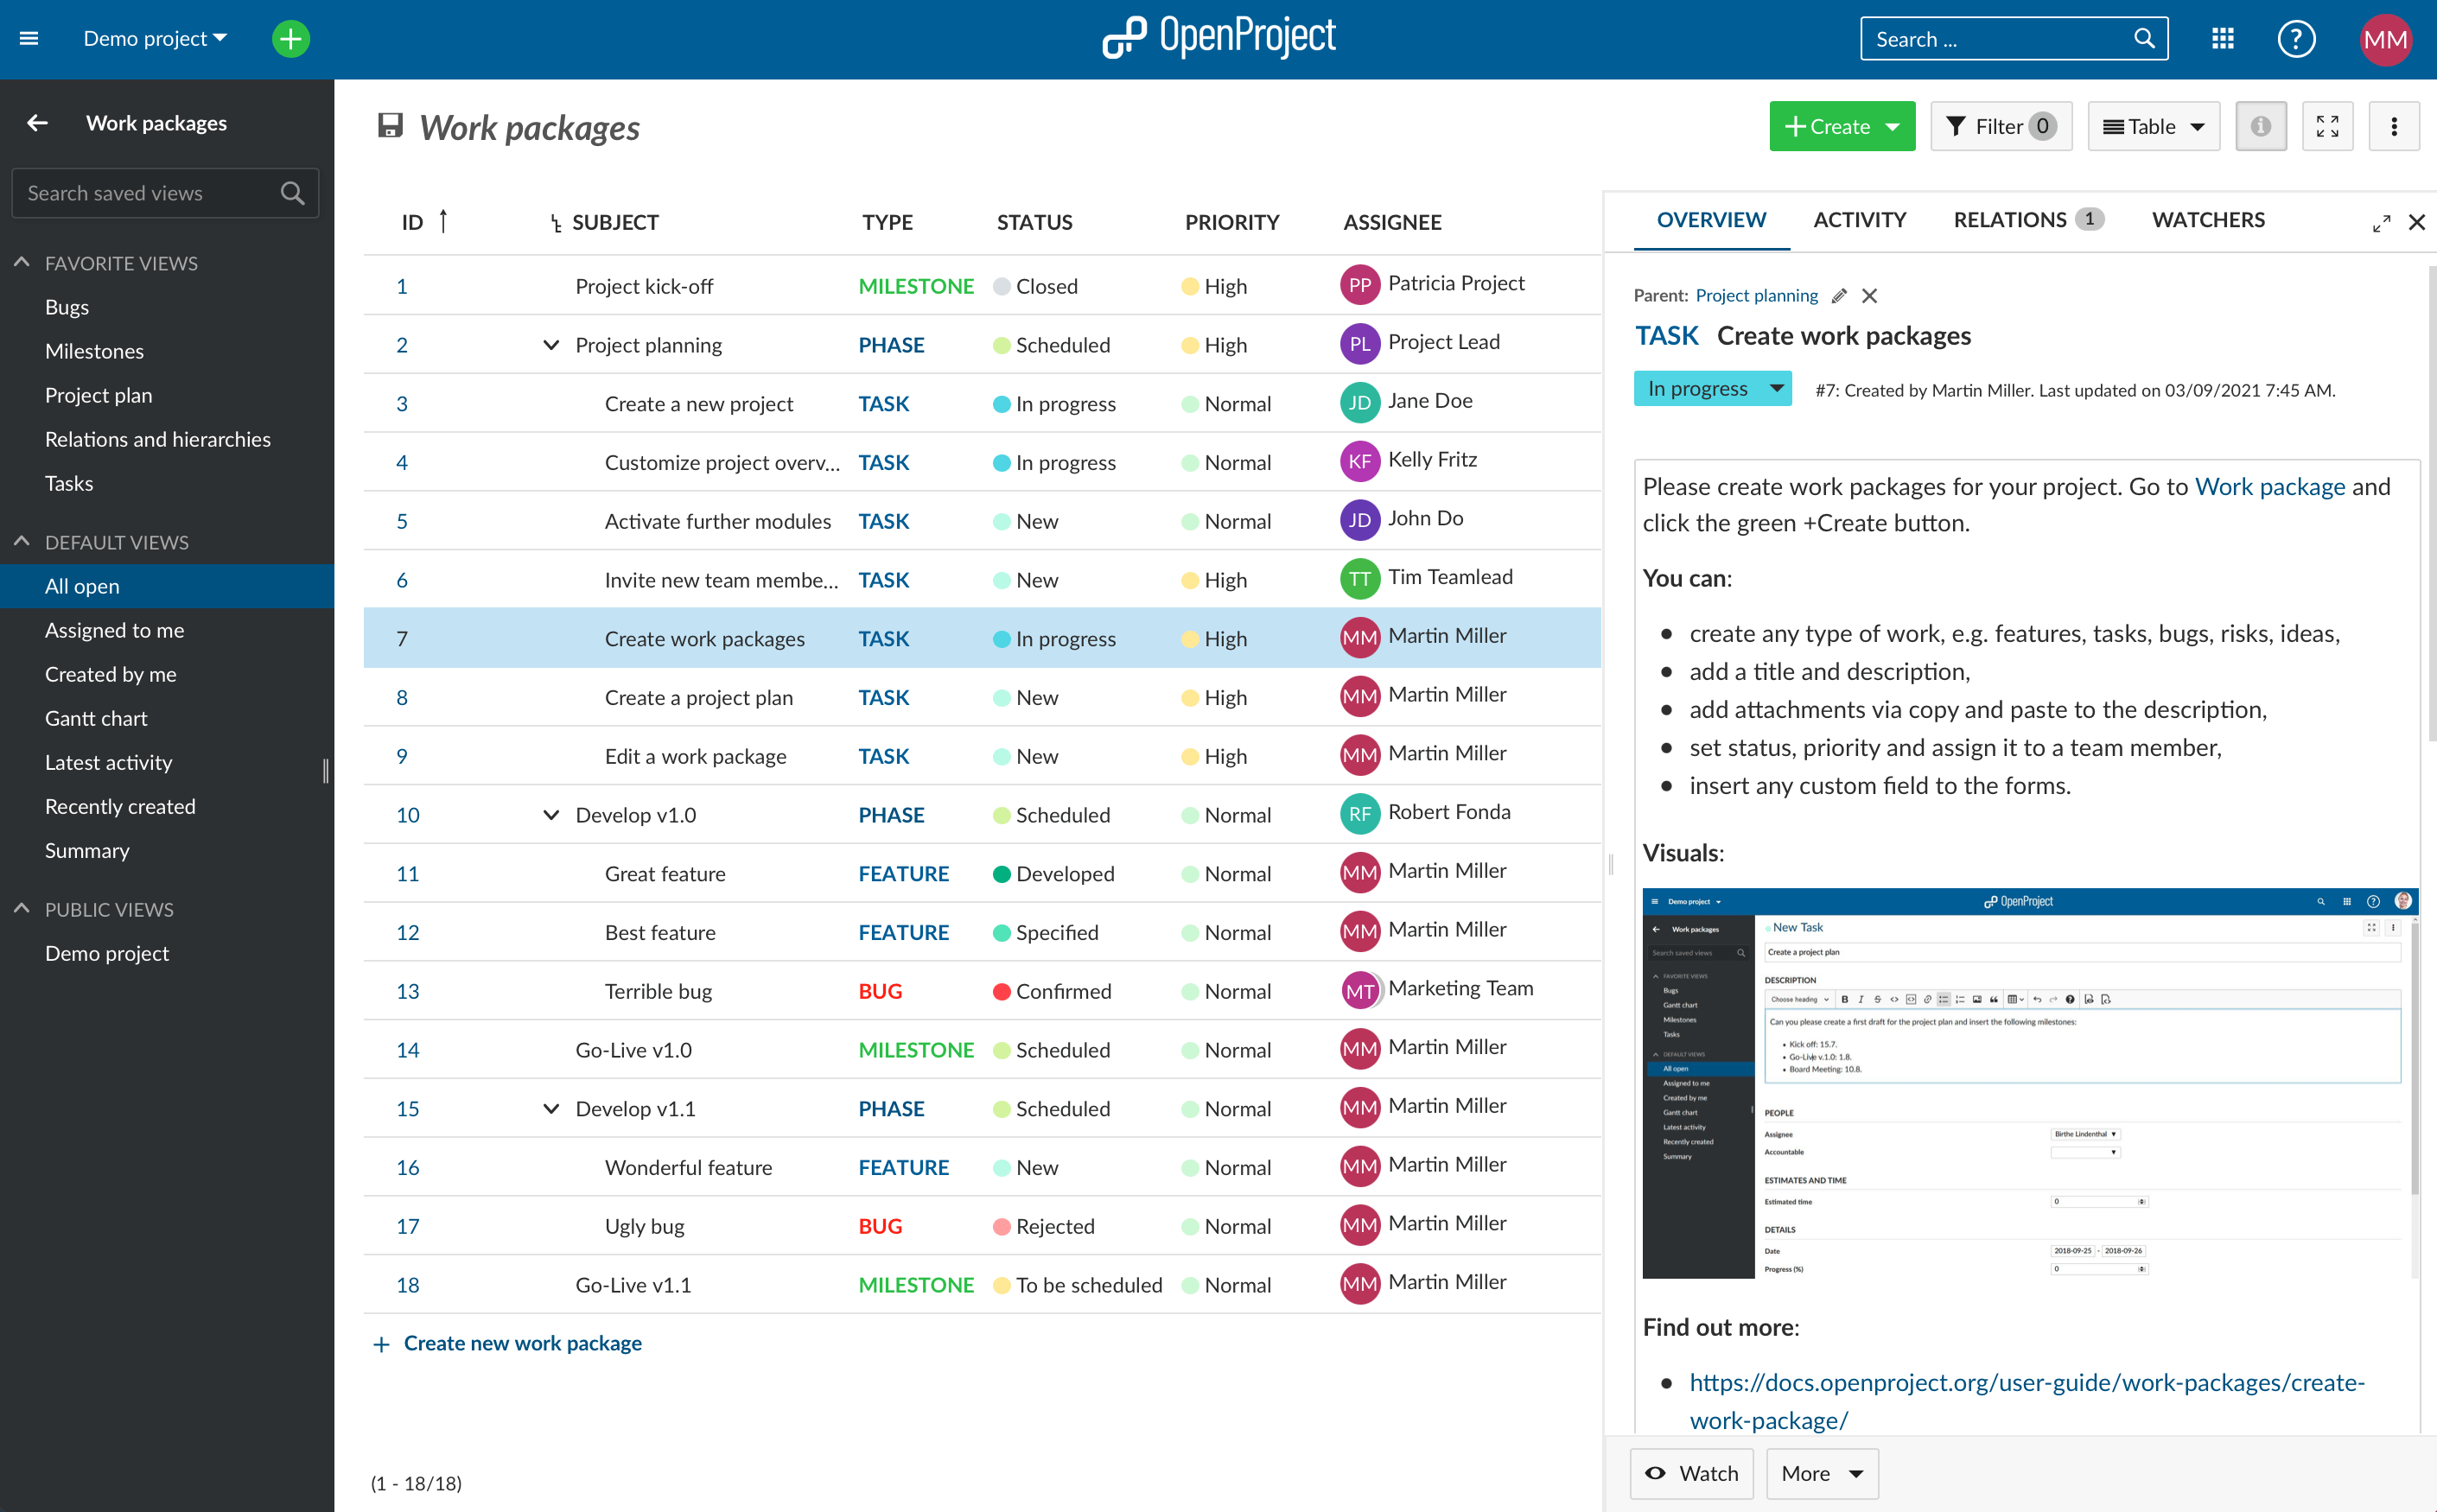Viewport: 2437px width, 1512px height.
Task: Open the In progress status dropdown
Action: point(1712,388)
